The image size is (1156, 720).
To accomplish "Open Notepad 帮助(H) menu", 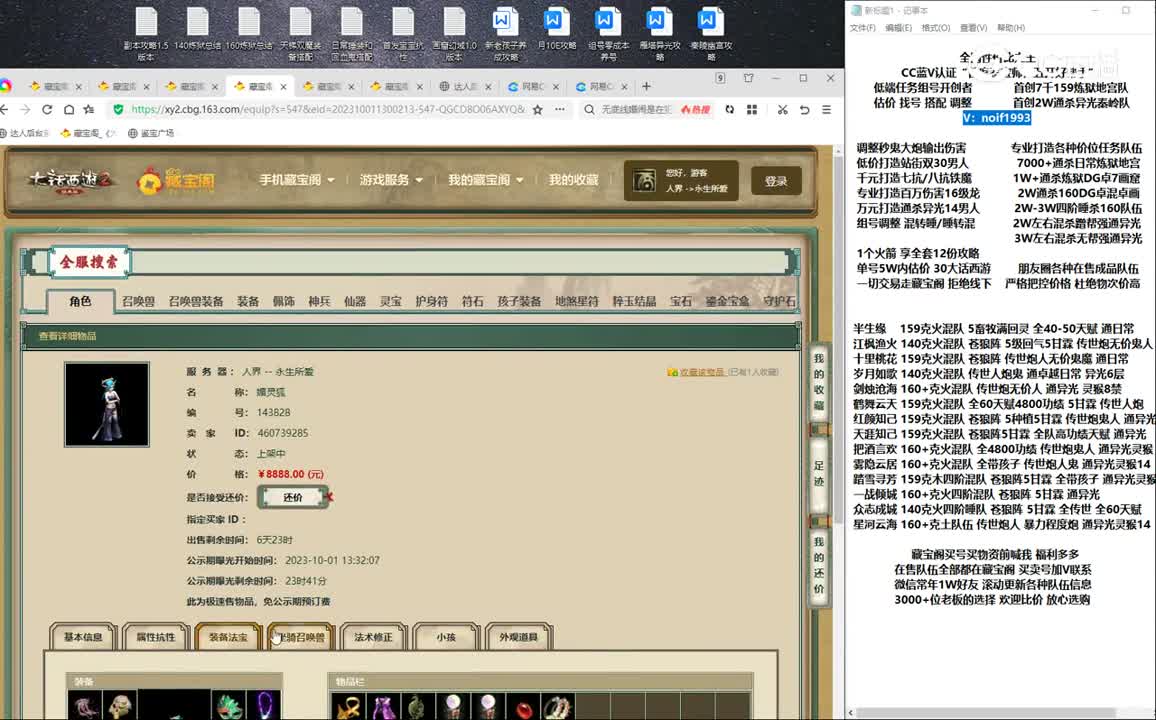I will (x=1011, y=28).
